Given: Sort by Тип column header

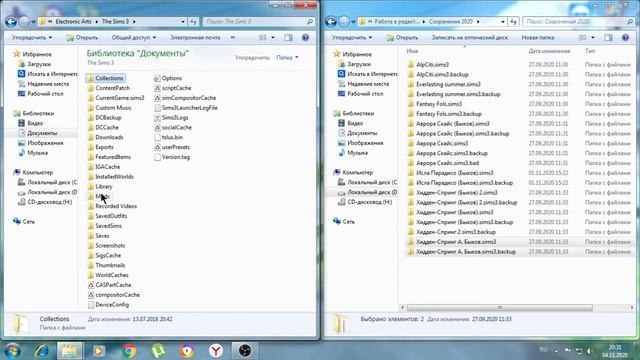Looking at the screenshot, I should click(590, 51).
